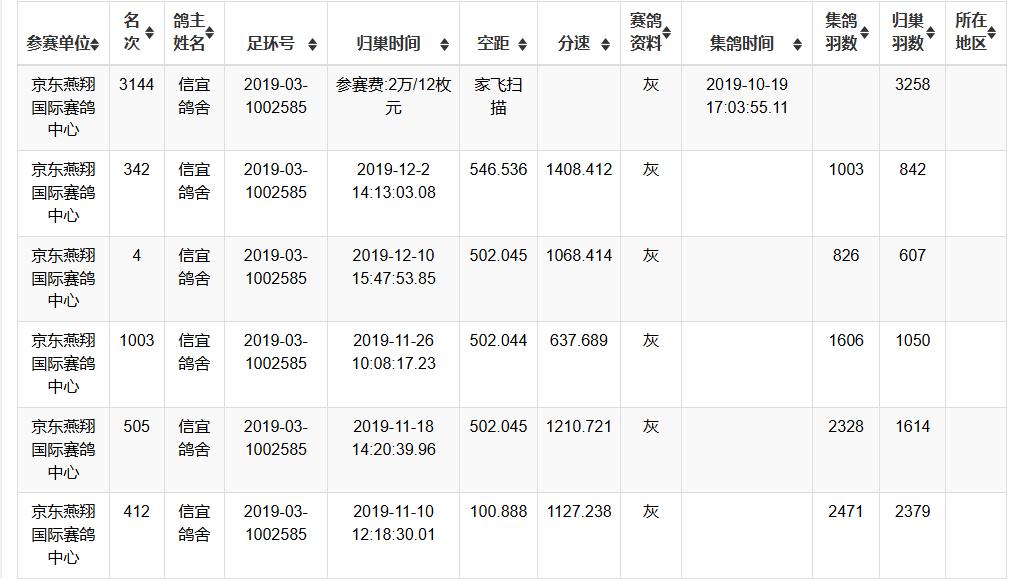The width and height of the screenshot is (1020, 579).
Task: Click the rank 4 cell
Action: pyautogui.click(x=137, y=256)
